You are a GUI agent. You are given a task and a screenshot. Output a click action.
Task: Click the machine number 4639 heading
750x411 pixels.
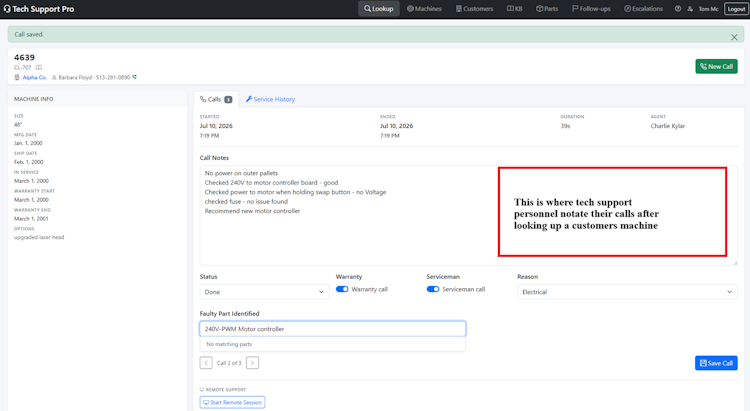[x=24, y=57]
